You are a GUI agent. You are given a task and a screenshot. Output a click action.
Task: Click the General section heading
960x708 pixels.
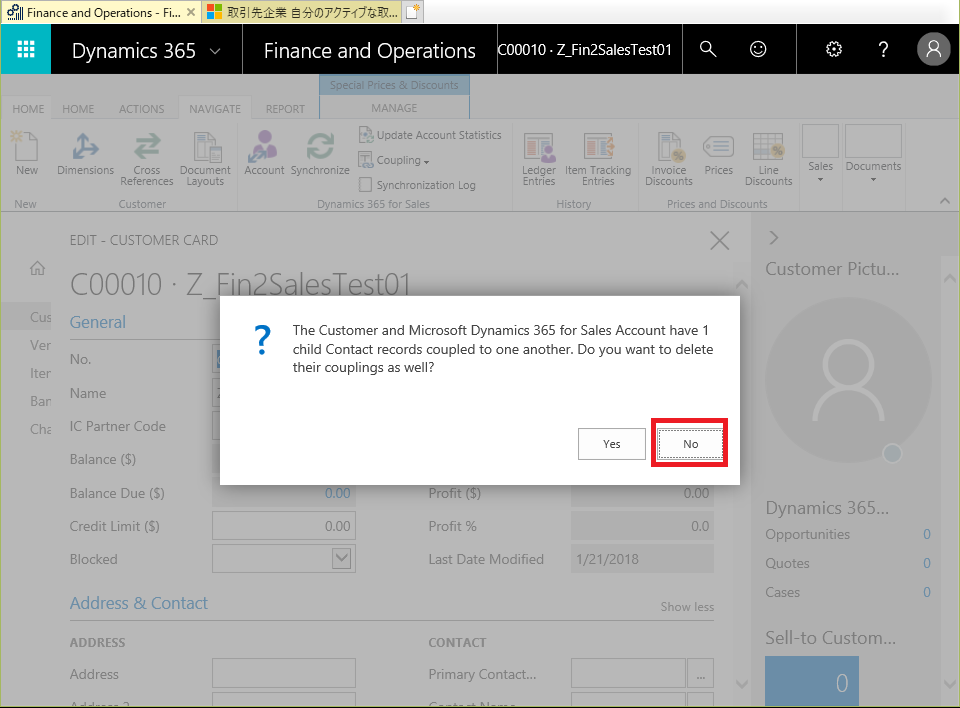[97, 322]
